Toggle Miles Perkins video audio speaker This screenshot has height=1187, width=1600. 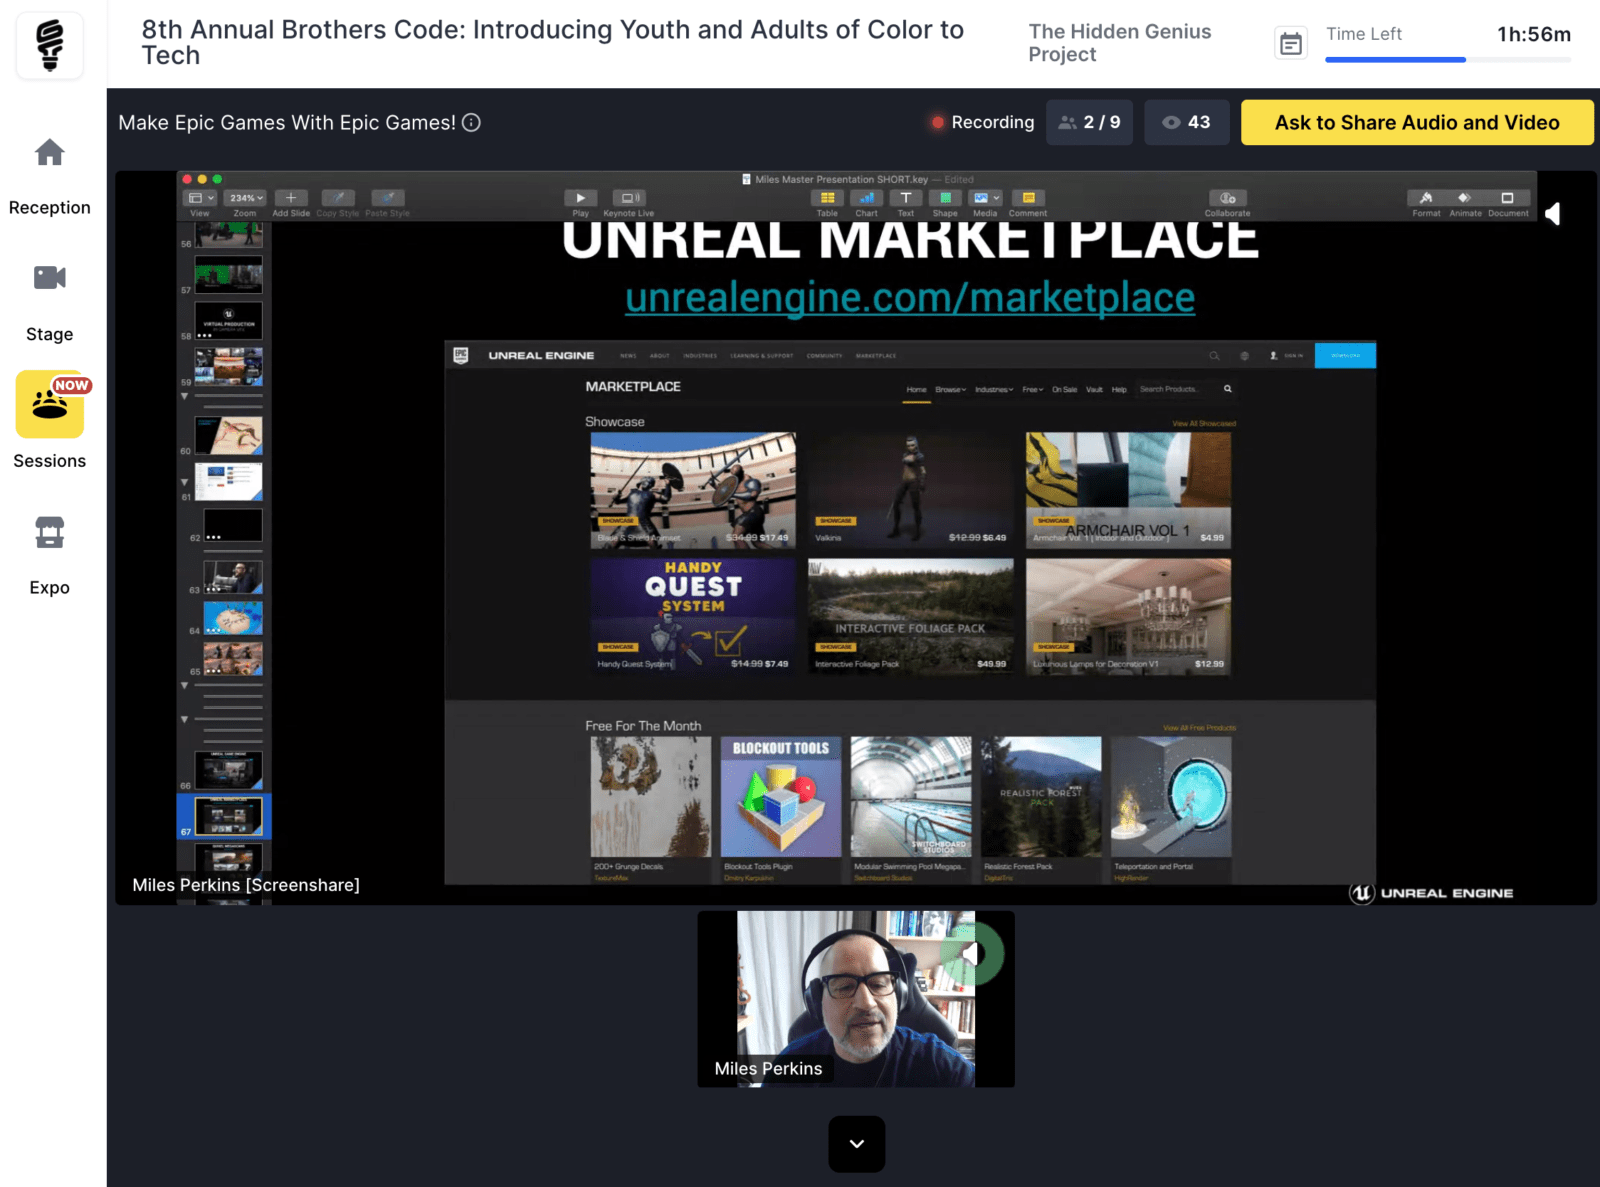[971, 954]
